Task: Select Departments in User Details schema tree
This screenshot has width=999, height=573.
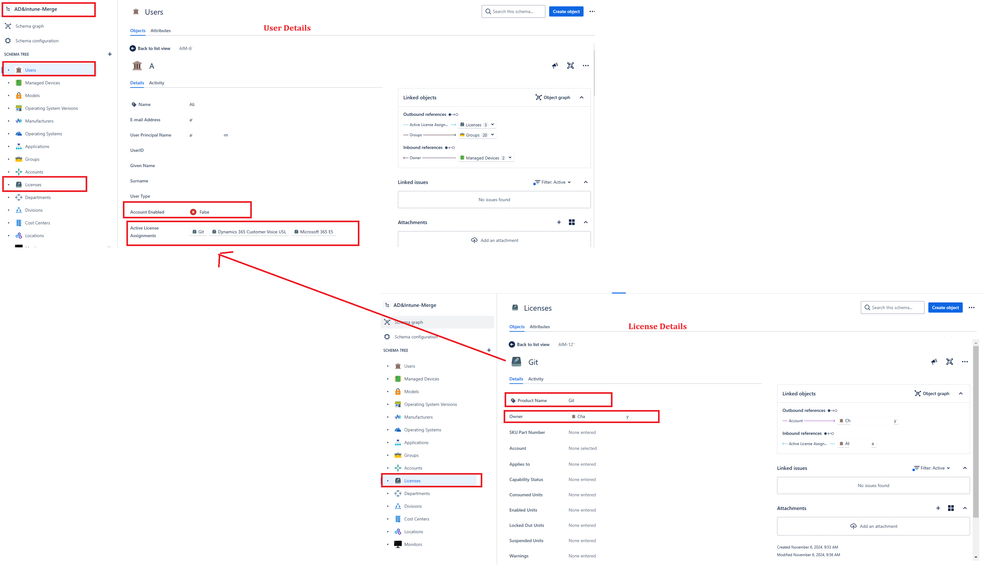Action: [x=38, y=198]
